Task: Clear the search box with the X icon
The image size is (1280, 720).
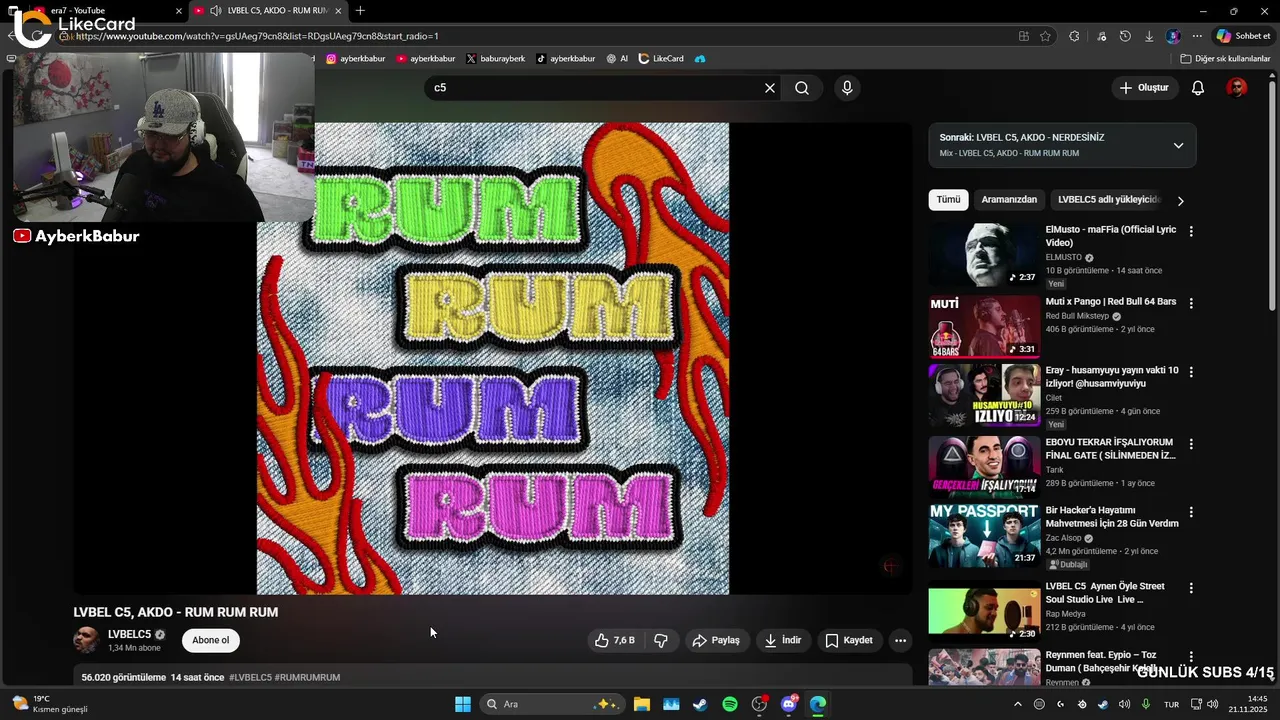Action: 770,88
